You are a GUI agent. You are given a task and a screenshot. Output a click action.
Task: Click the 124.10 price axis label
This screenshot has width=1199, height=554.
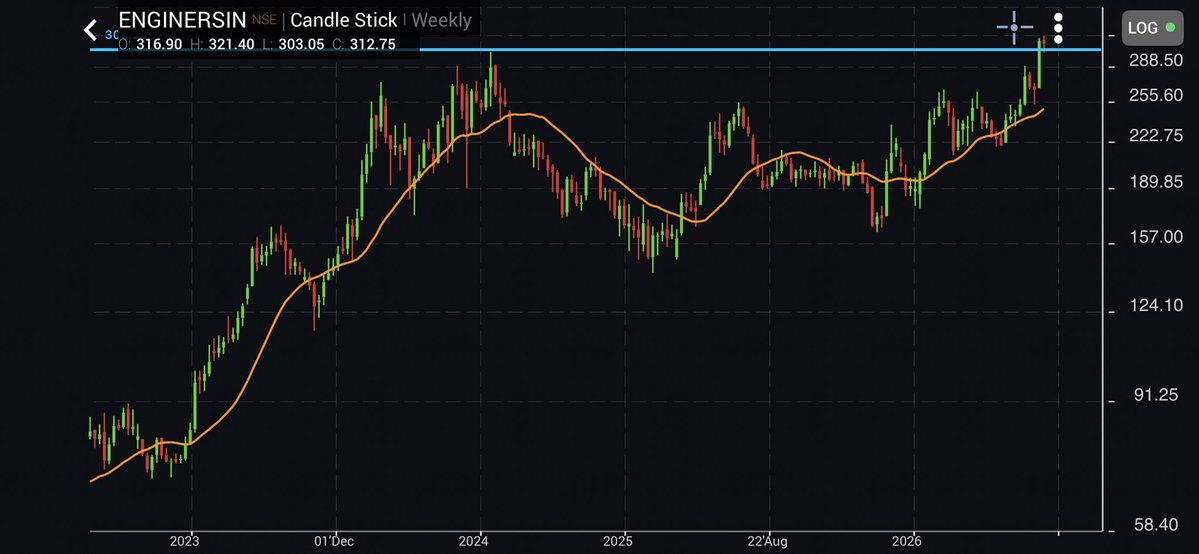[x=1156, y=305]
